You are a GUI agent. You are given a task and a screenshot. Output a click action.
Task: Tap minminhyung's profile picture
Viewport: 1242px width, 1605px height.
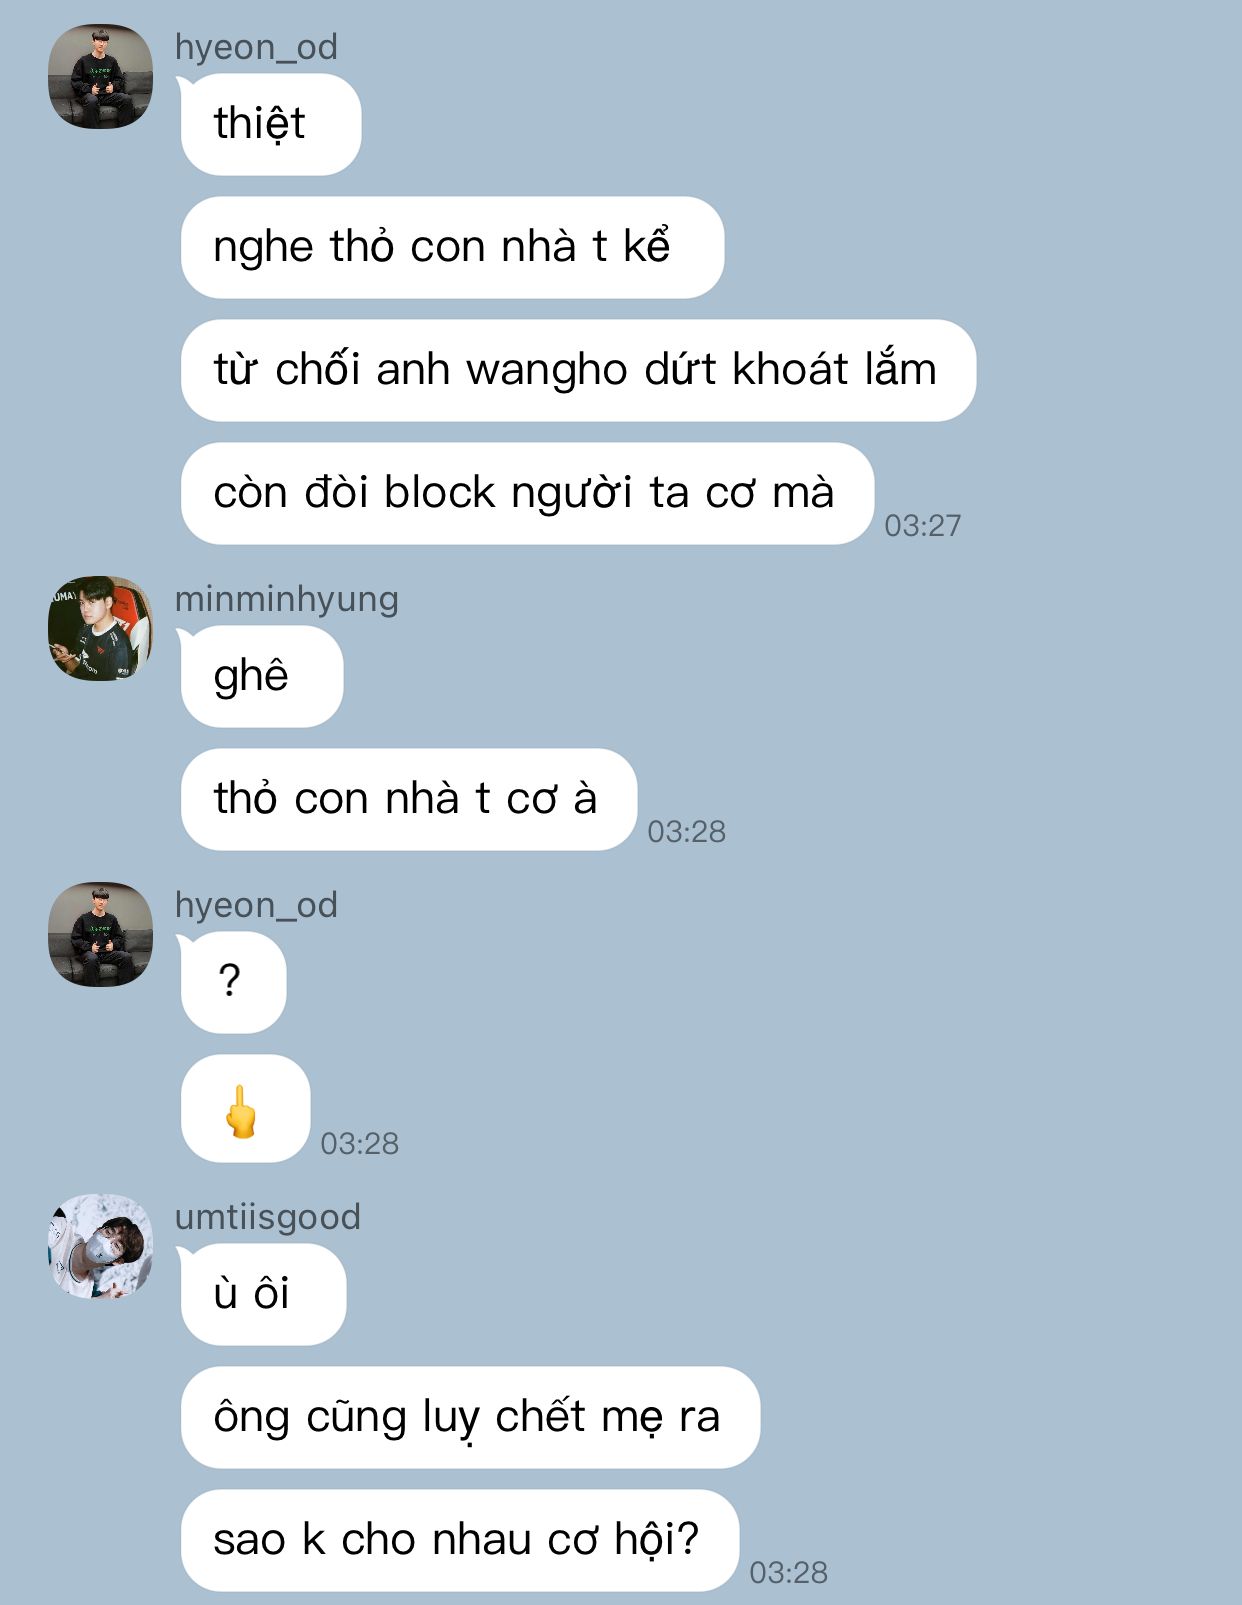pyautogui.click(x=100, y=629)
